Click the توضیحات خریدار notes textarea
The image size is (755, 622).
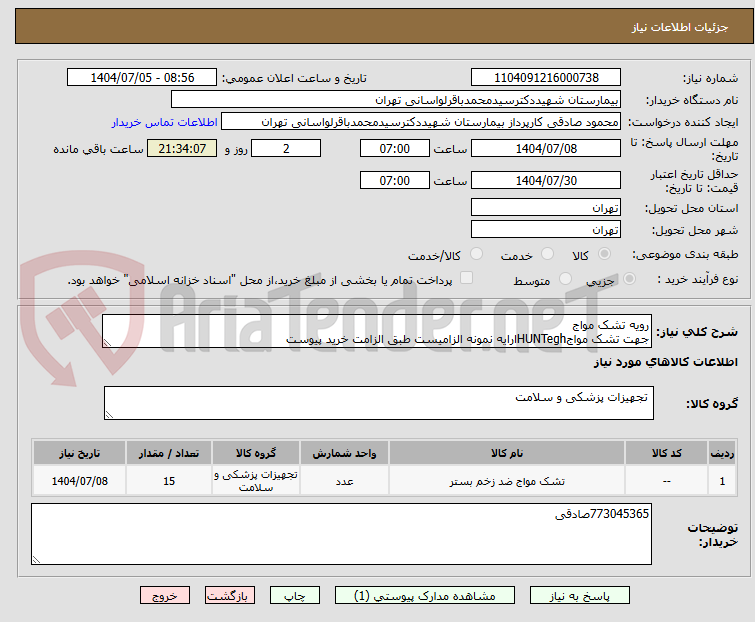(341, 534)
